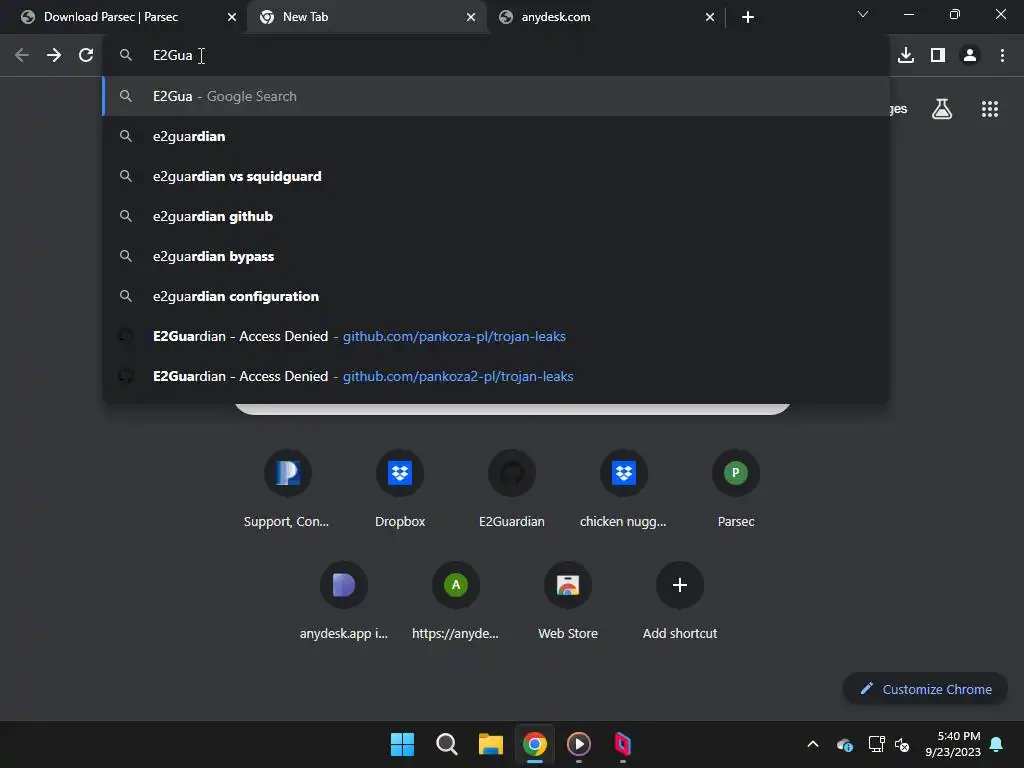Viewport: 1024px width, 768px height.
Task: Open File Explorer from the taskbar
Action: coord(490,744)
